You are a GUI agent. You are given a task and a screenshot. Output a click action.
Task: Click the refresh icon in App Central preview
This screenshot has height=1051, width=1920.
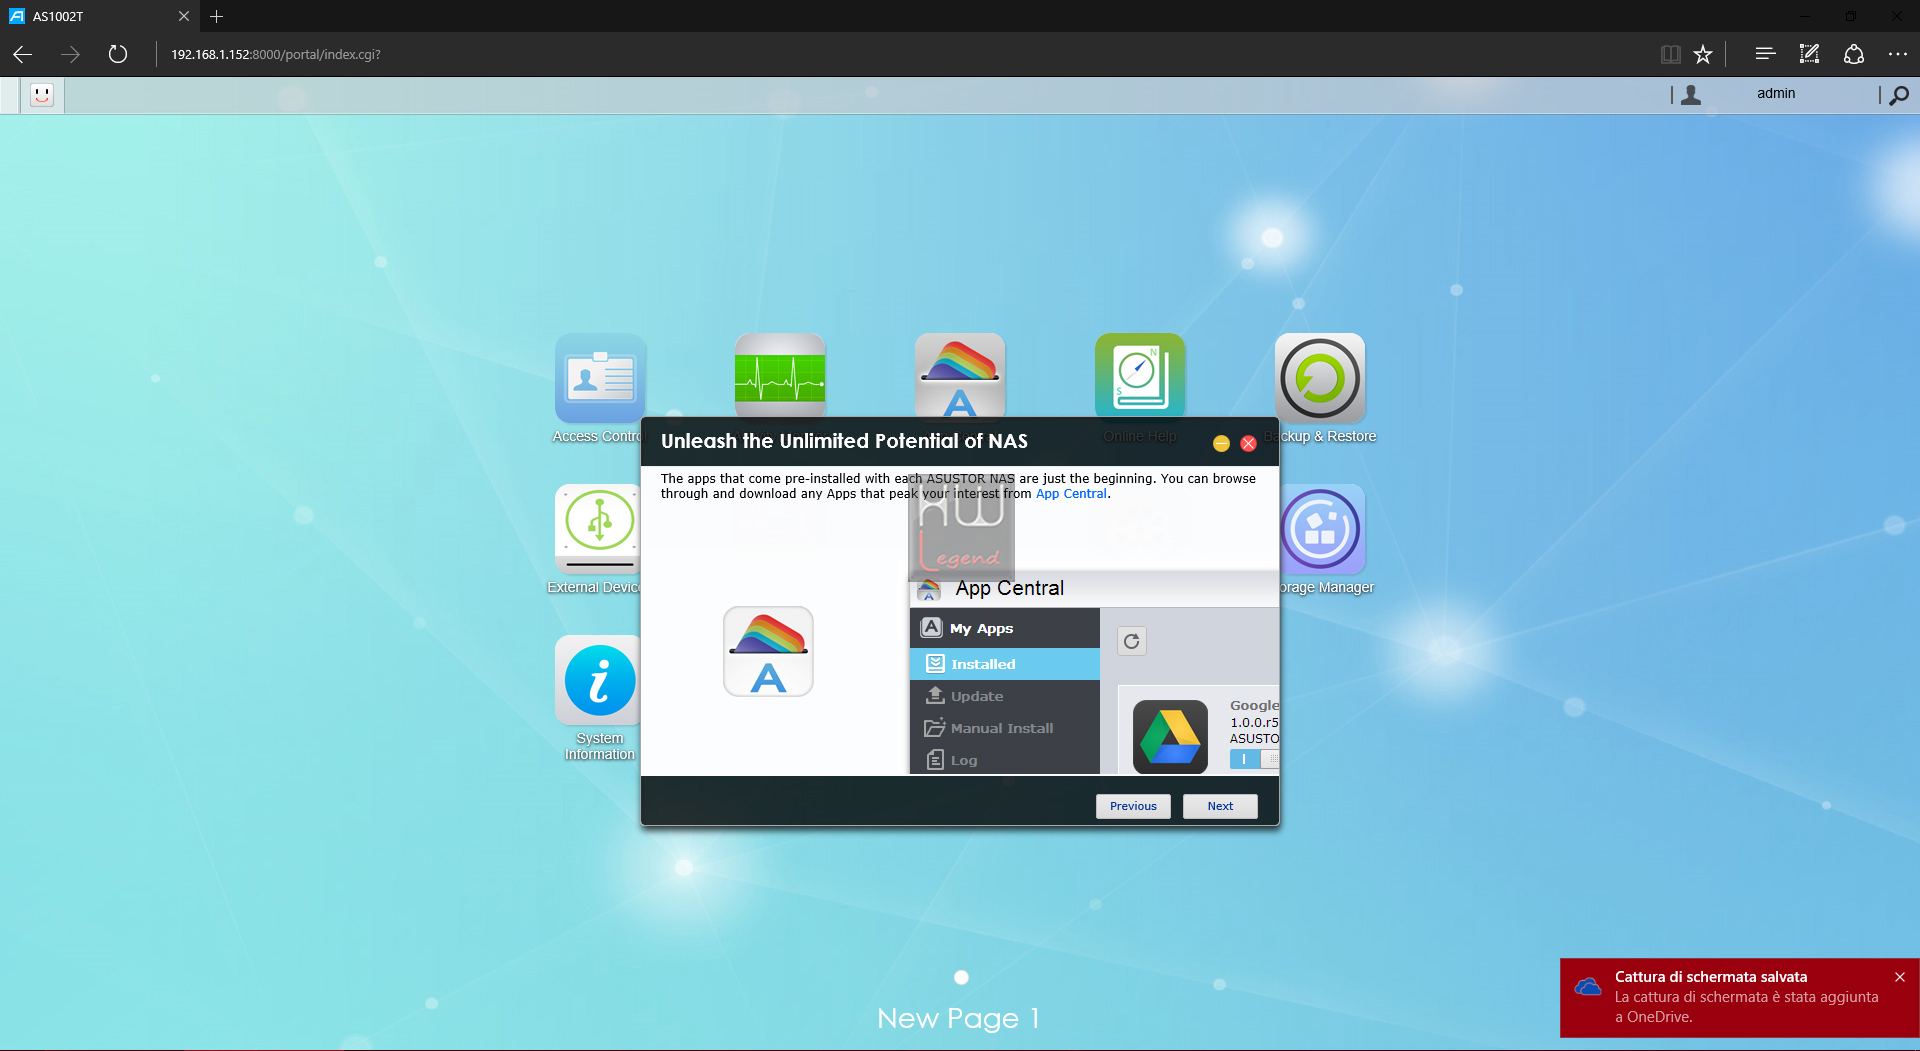[x=1131, y=641]
